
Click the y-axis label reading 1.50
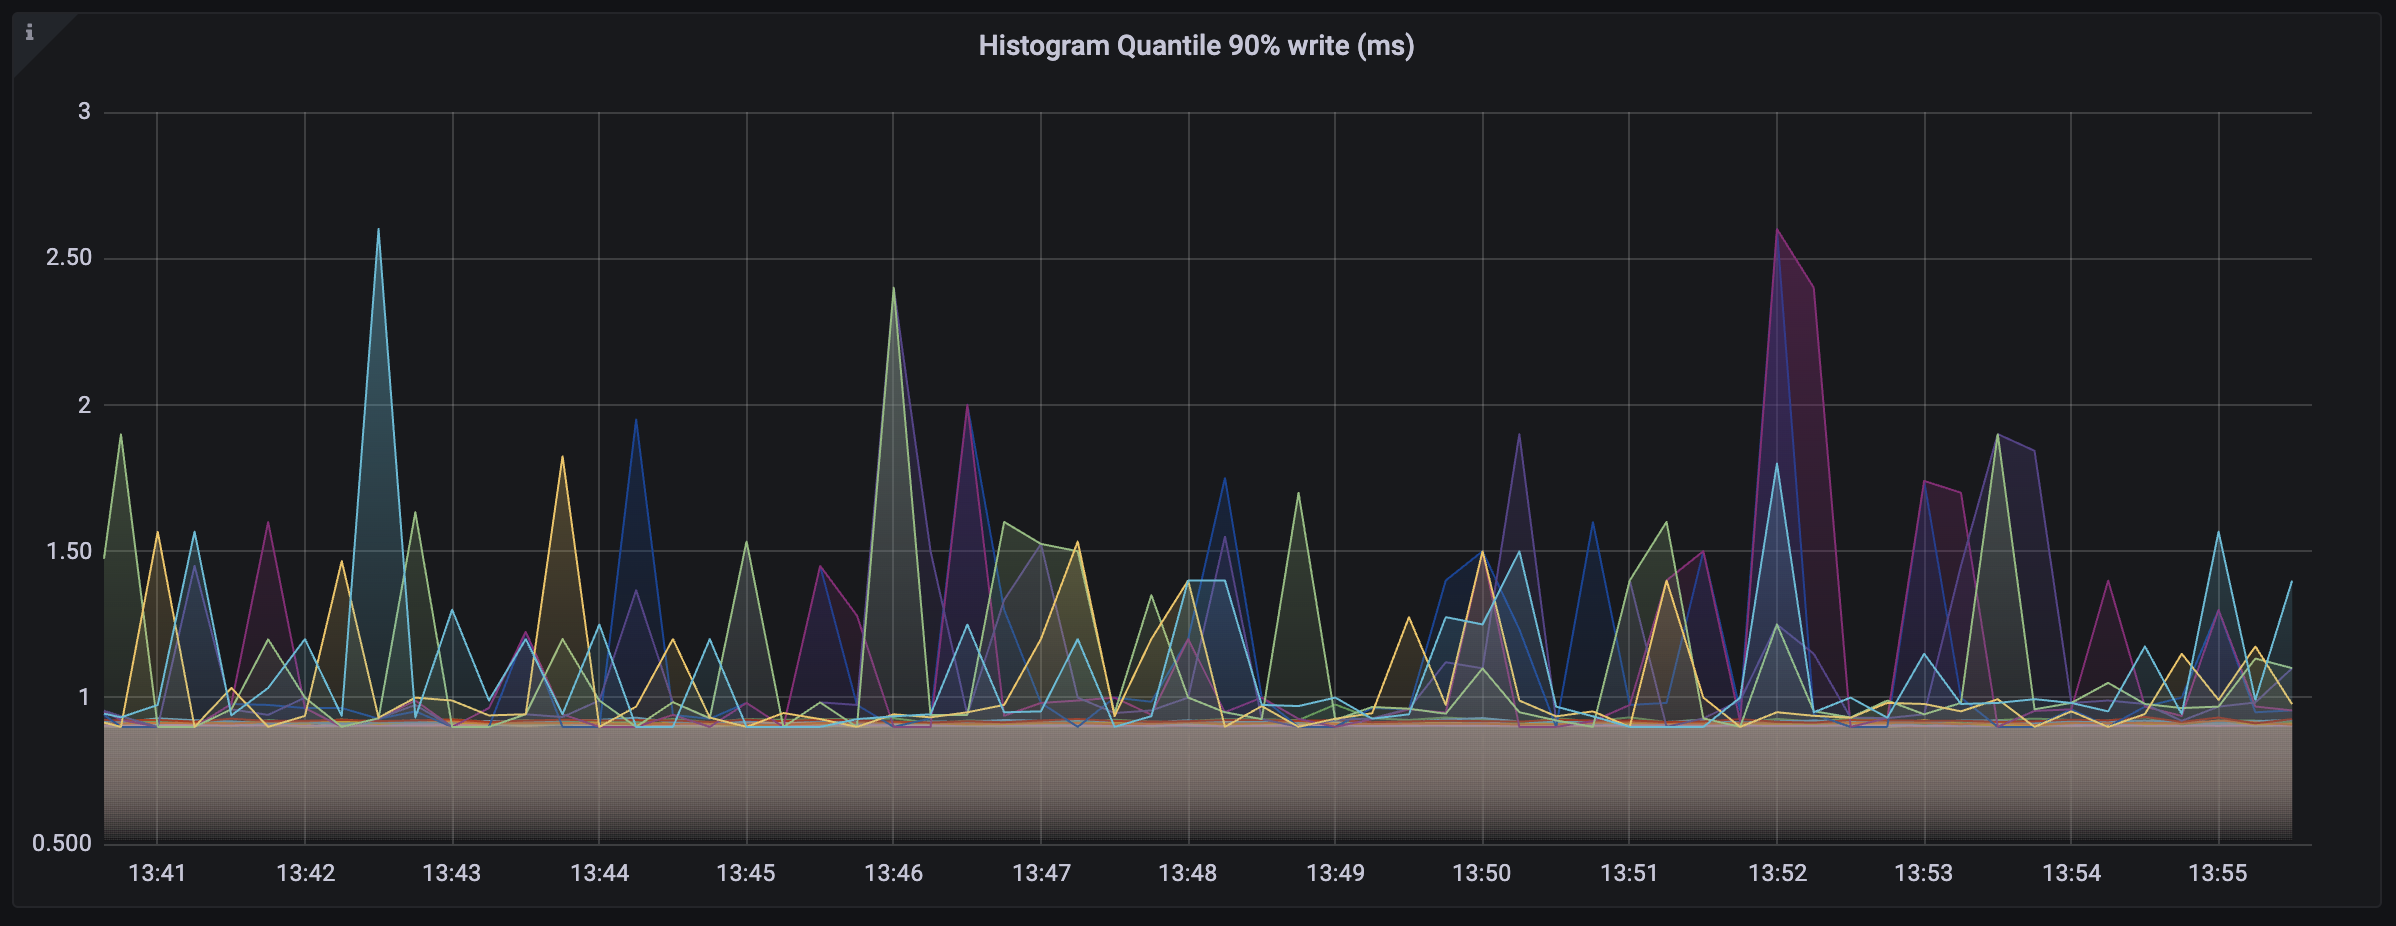pyautogui.click(x=71, y=549)
